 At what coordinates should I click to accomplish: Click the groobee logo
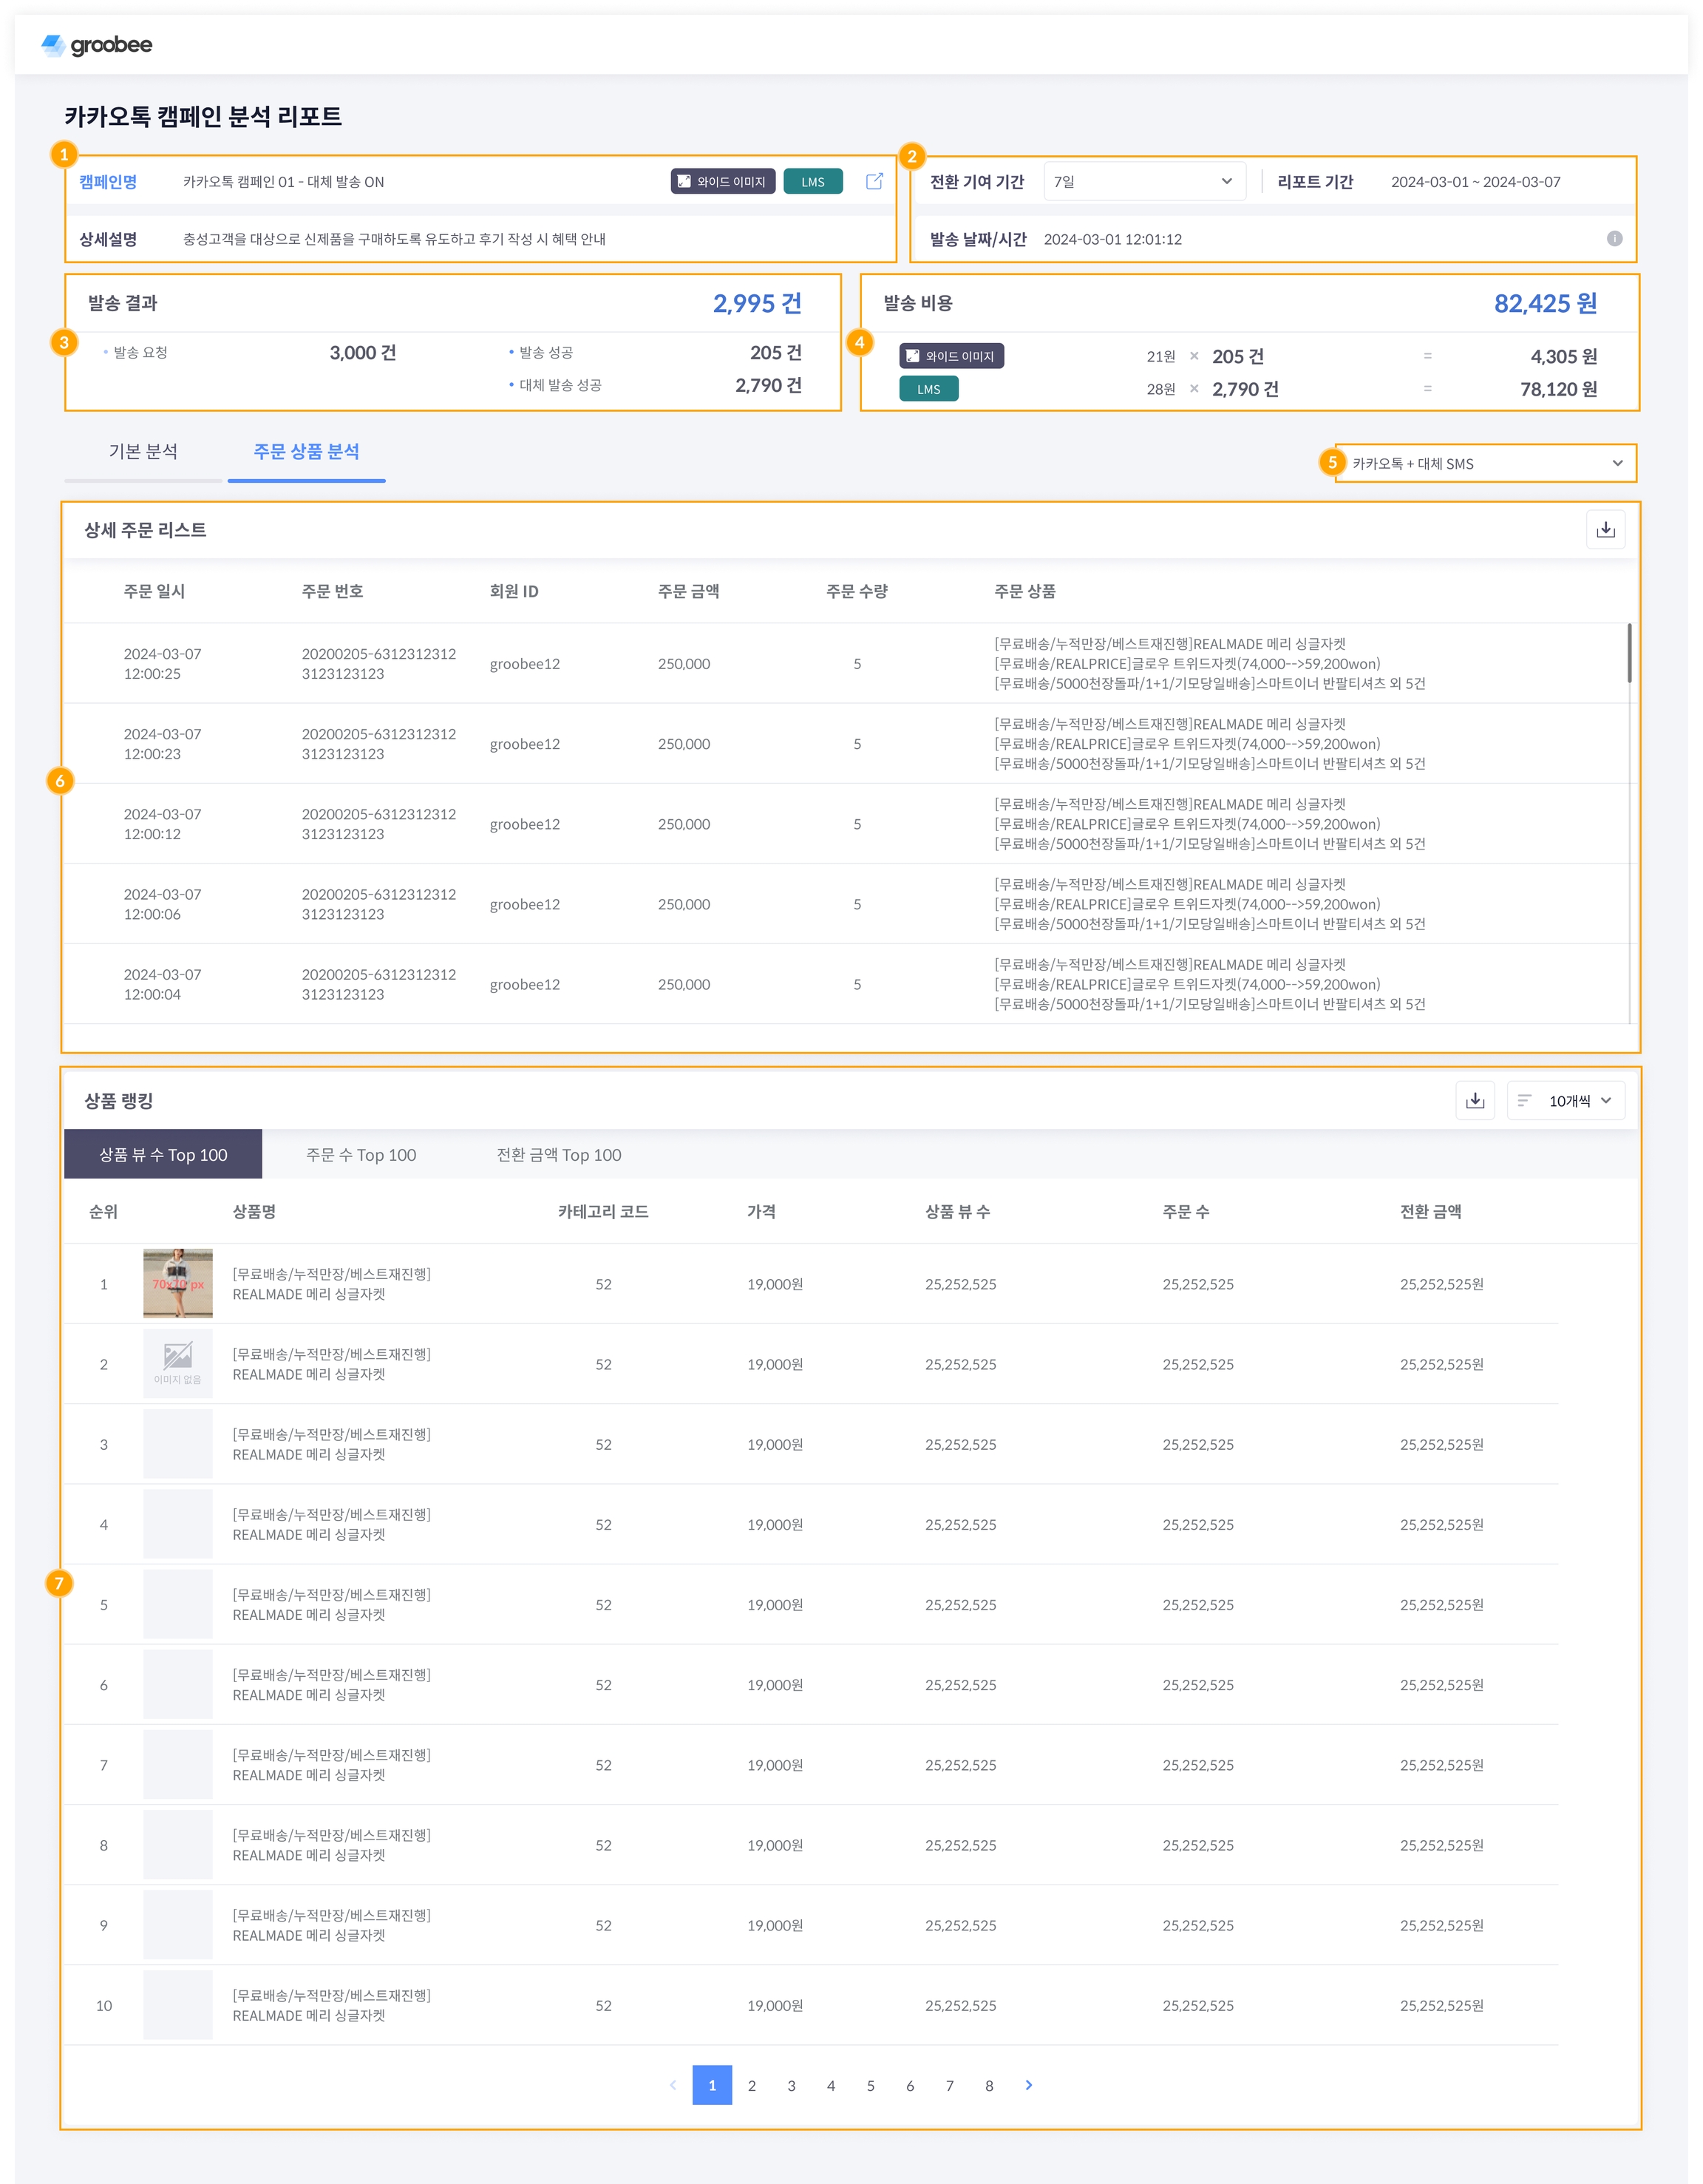coord(97,45)
